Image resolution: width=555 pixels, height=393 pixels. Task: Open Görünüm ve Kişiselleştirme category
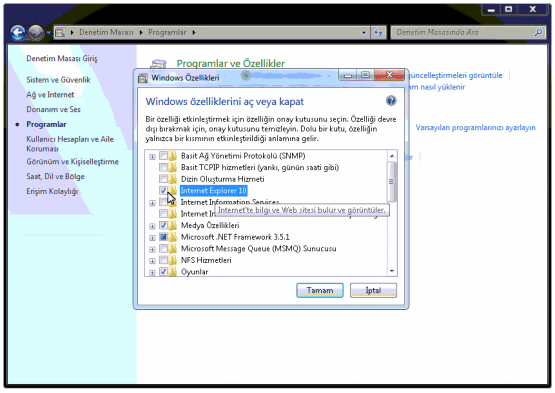pos(72,162)
